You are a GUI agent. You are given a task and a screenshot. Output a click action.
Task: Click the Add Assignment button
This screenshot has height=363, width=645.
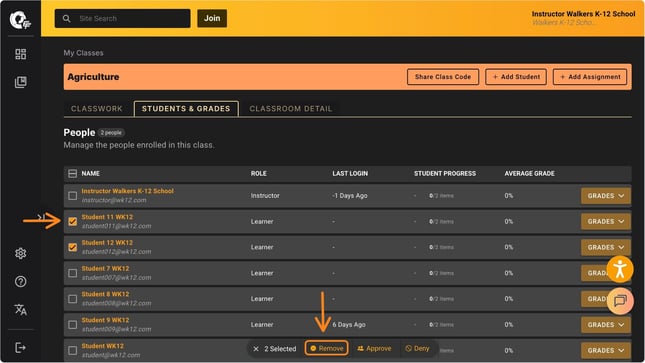(590, 77)
